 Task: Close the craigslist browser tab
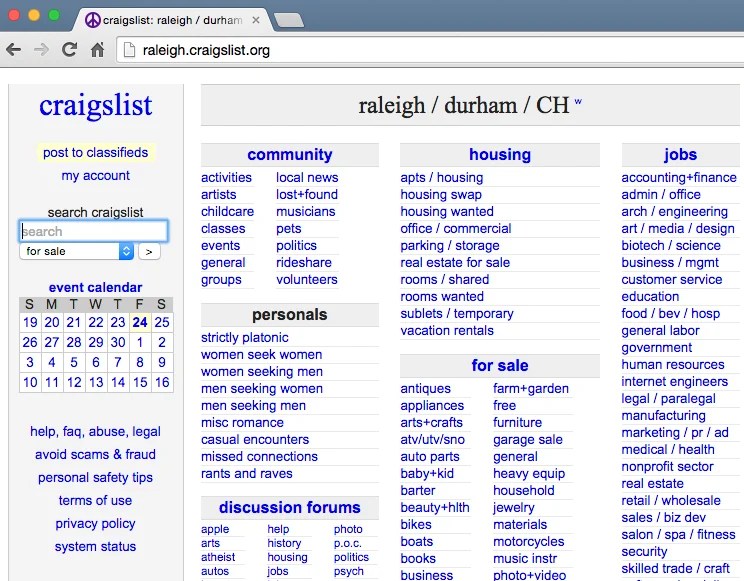click(x=256, y=20)
